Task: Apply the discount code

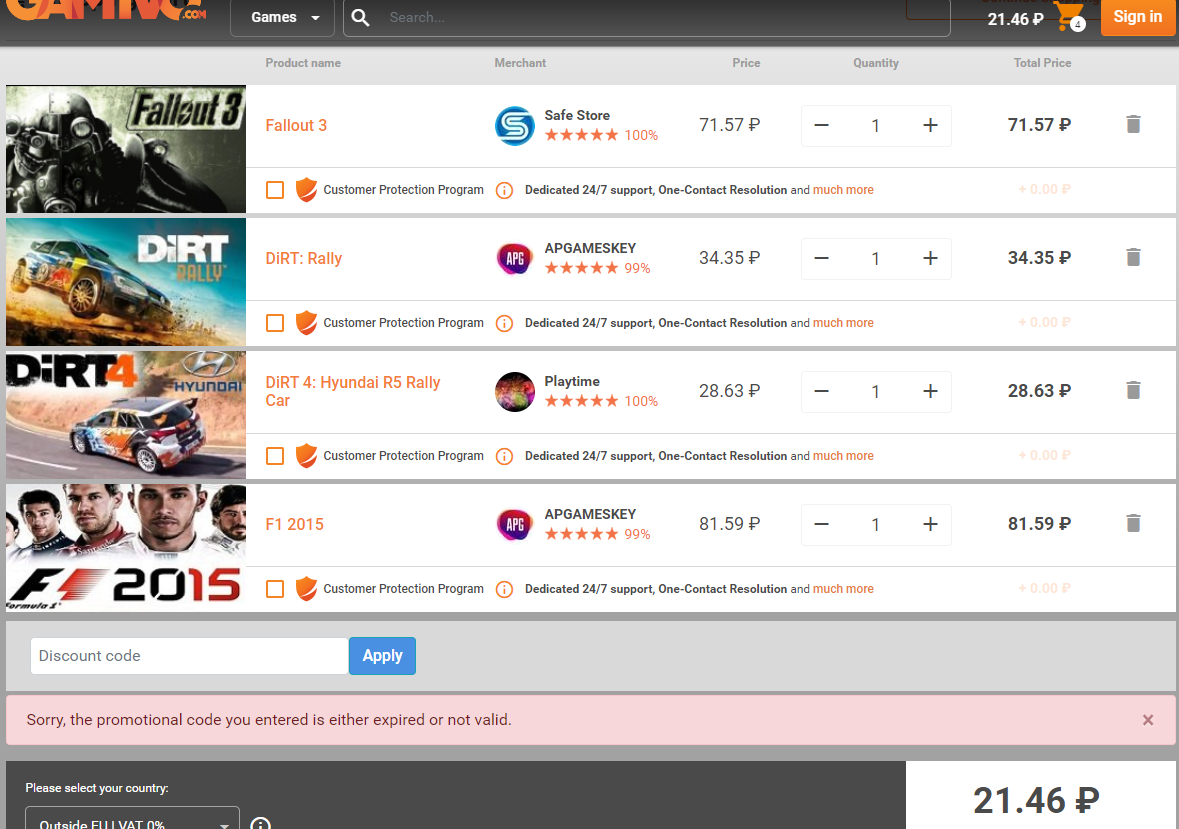Action: click(x=382, y=656)
